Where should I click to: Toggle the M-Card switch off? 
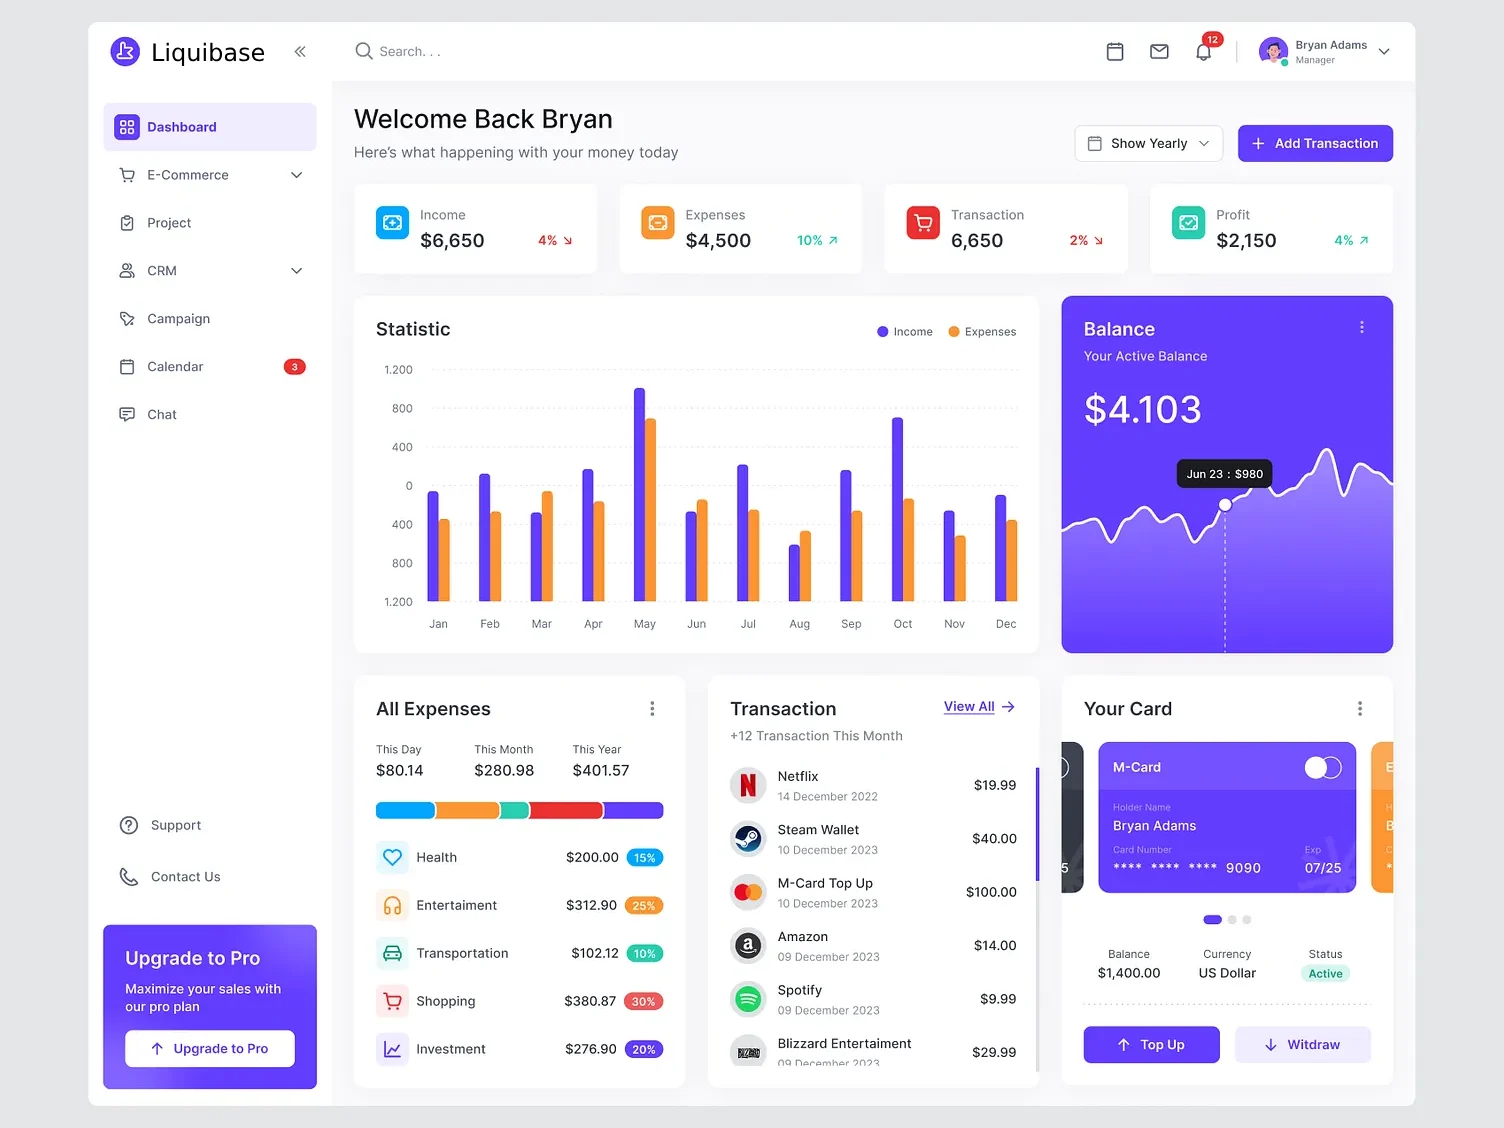1322,767
